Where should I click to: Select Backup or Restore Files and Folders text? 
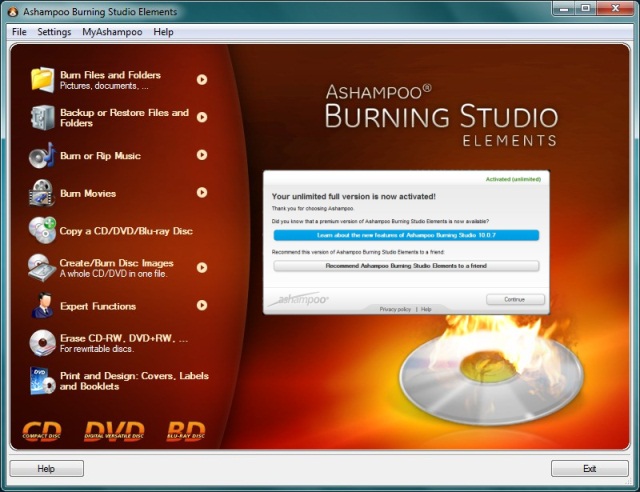(124, 118)
